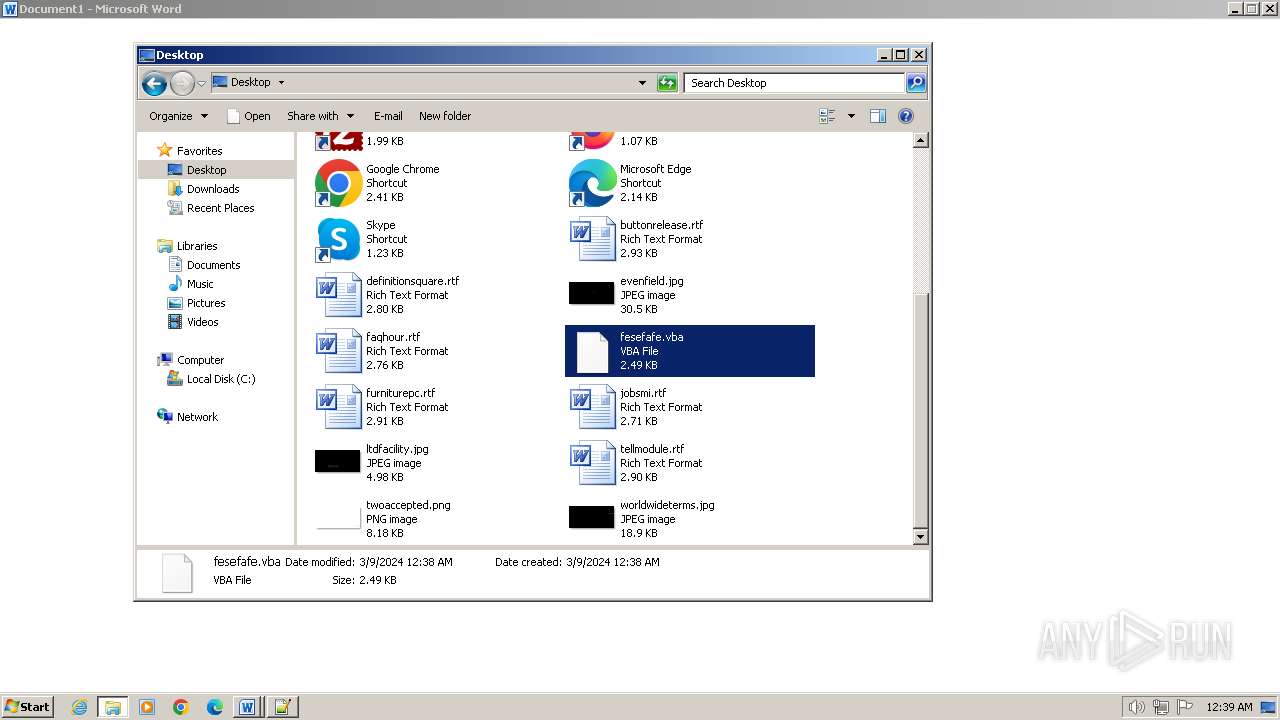
Task: Click the E-mail toolbar button
Action: (x=388, y=116)
